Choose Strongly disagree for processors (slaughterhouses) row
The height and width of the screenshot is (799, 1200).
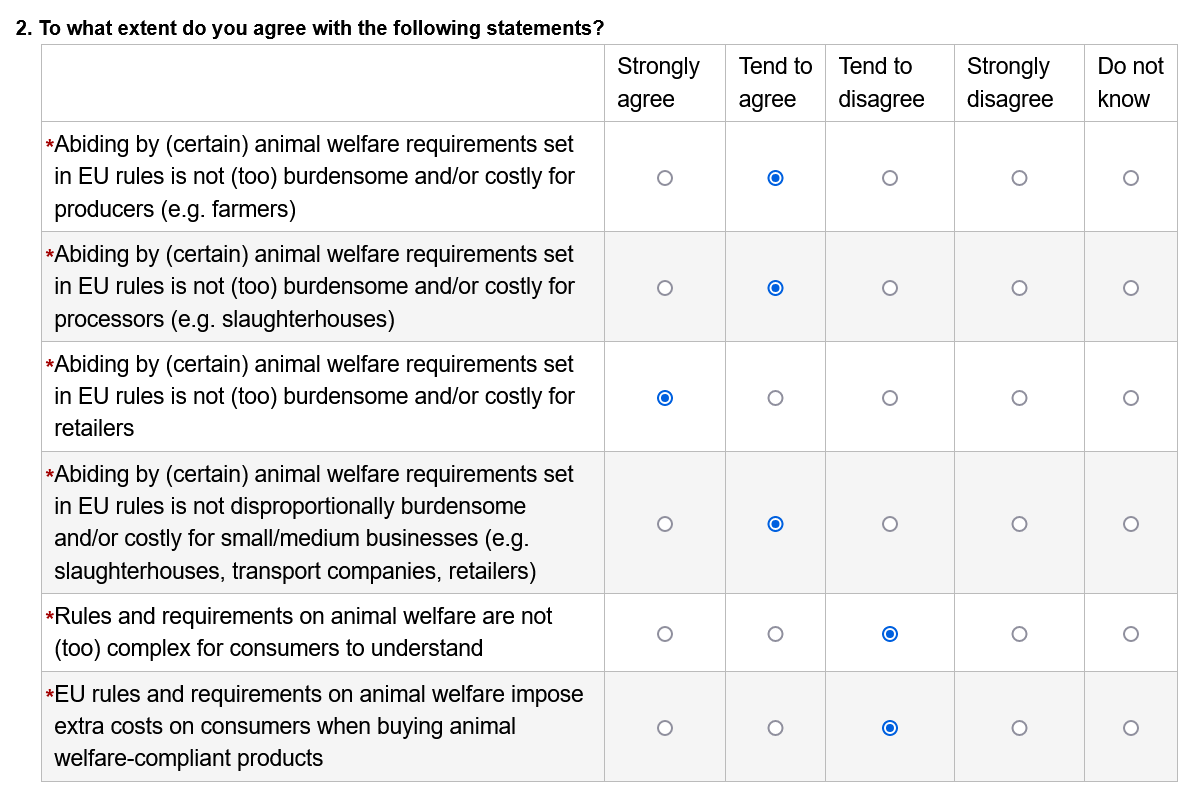(1019, 288)
